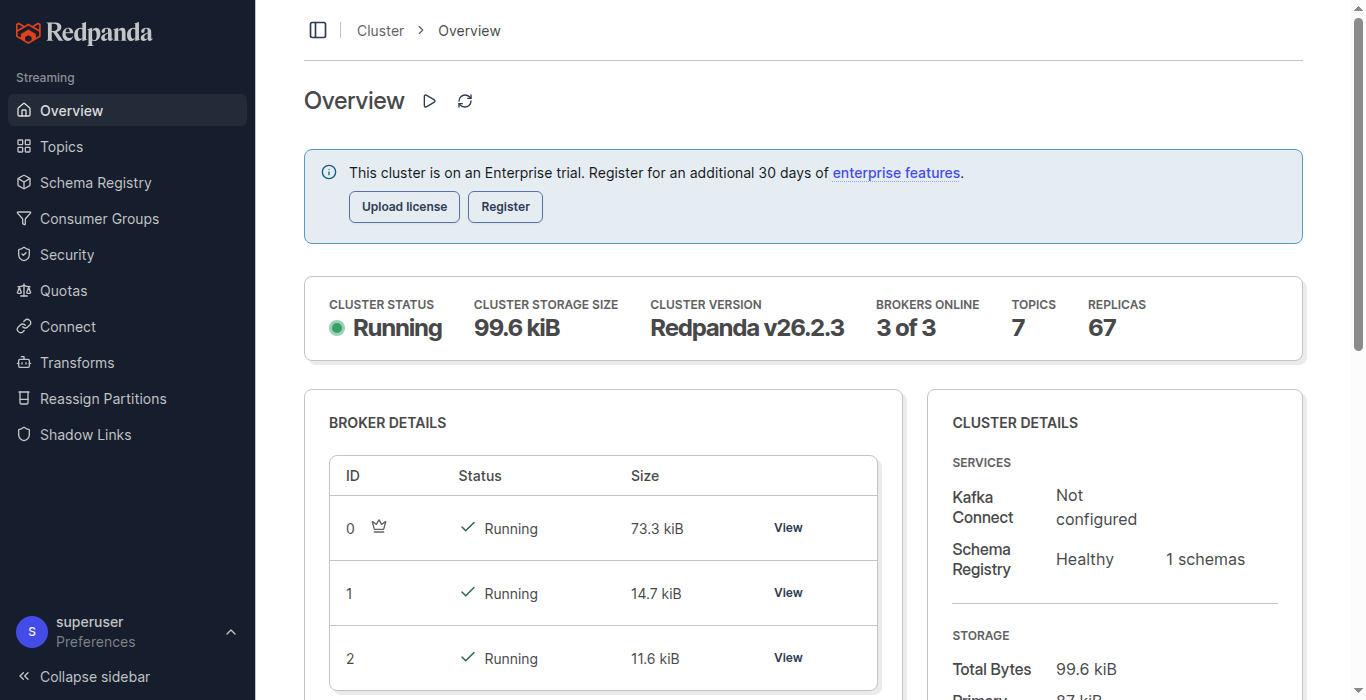Screen dimensions: 1366x700
Task: Click the Transforms robot icon
Action: (24, 362)
